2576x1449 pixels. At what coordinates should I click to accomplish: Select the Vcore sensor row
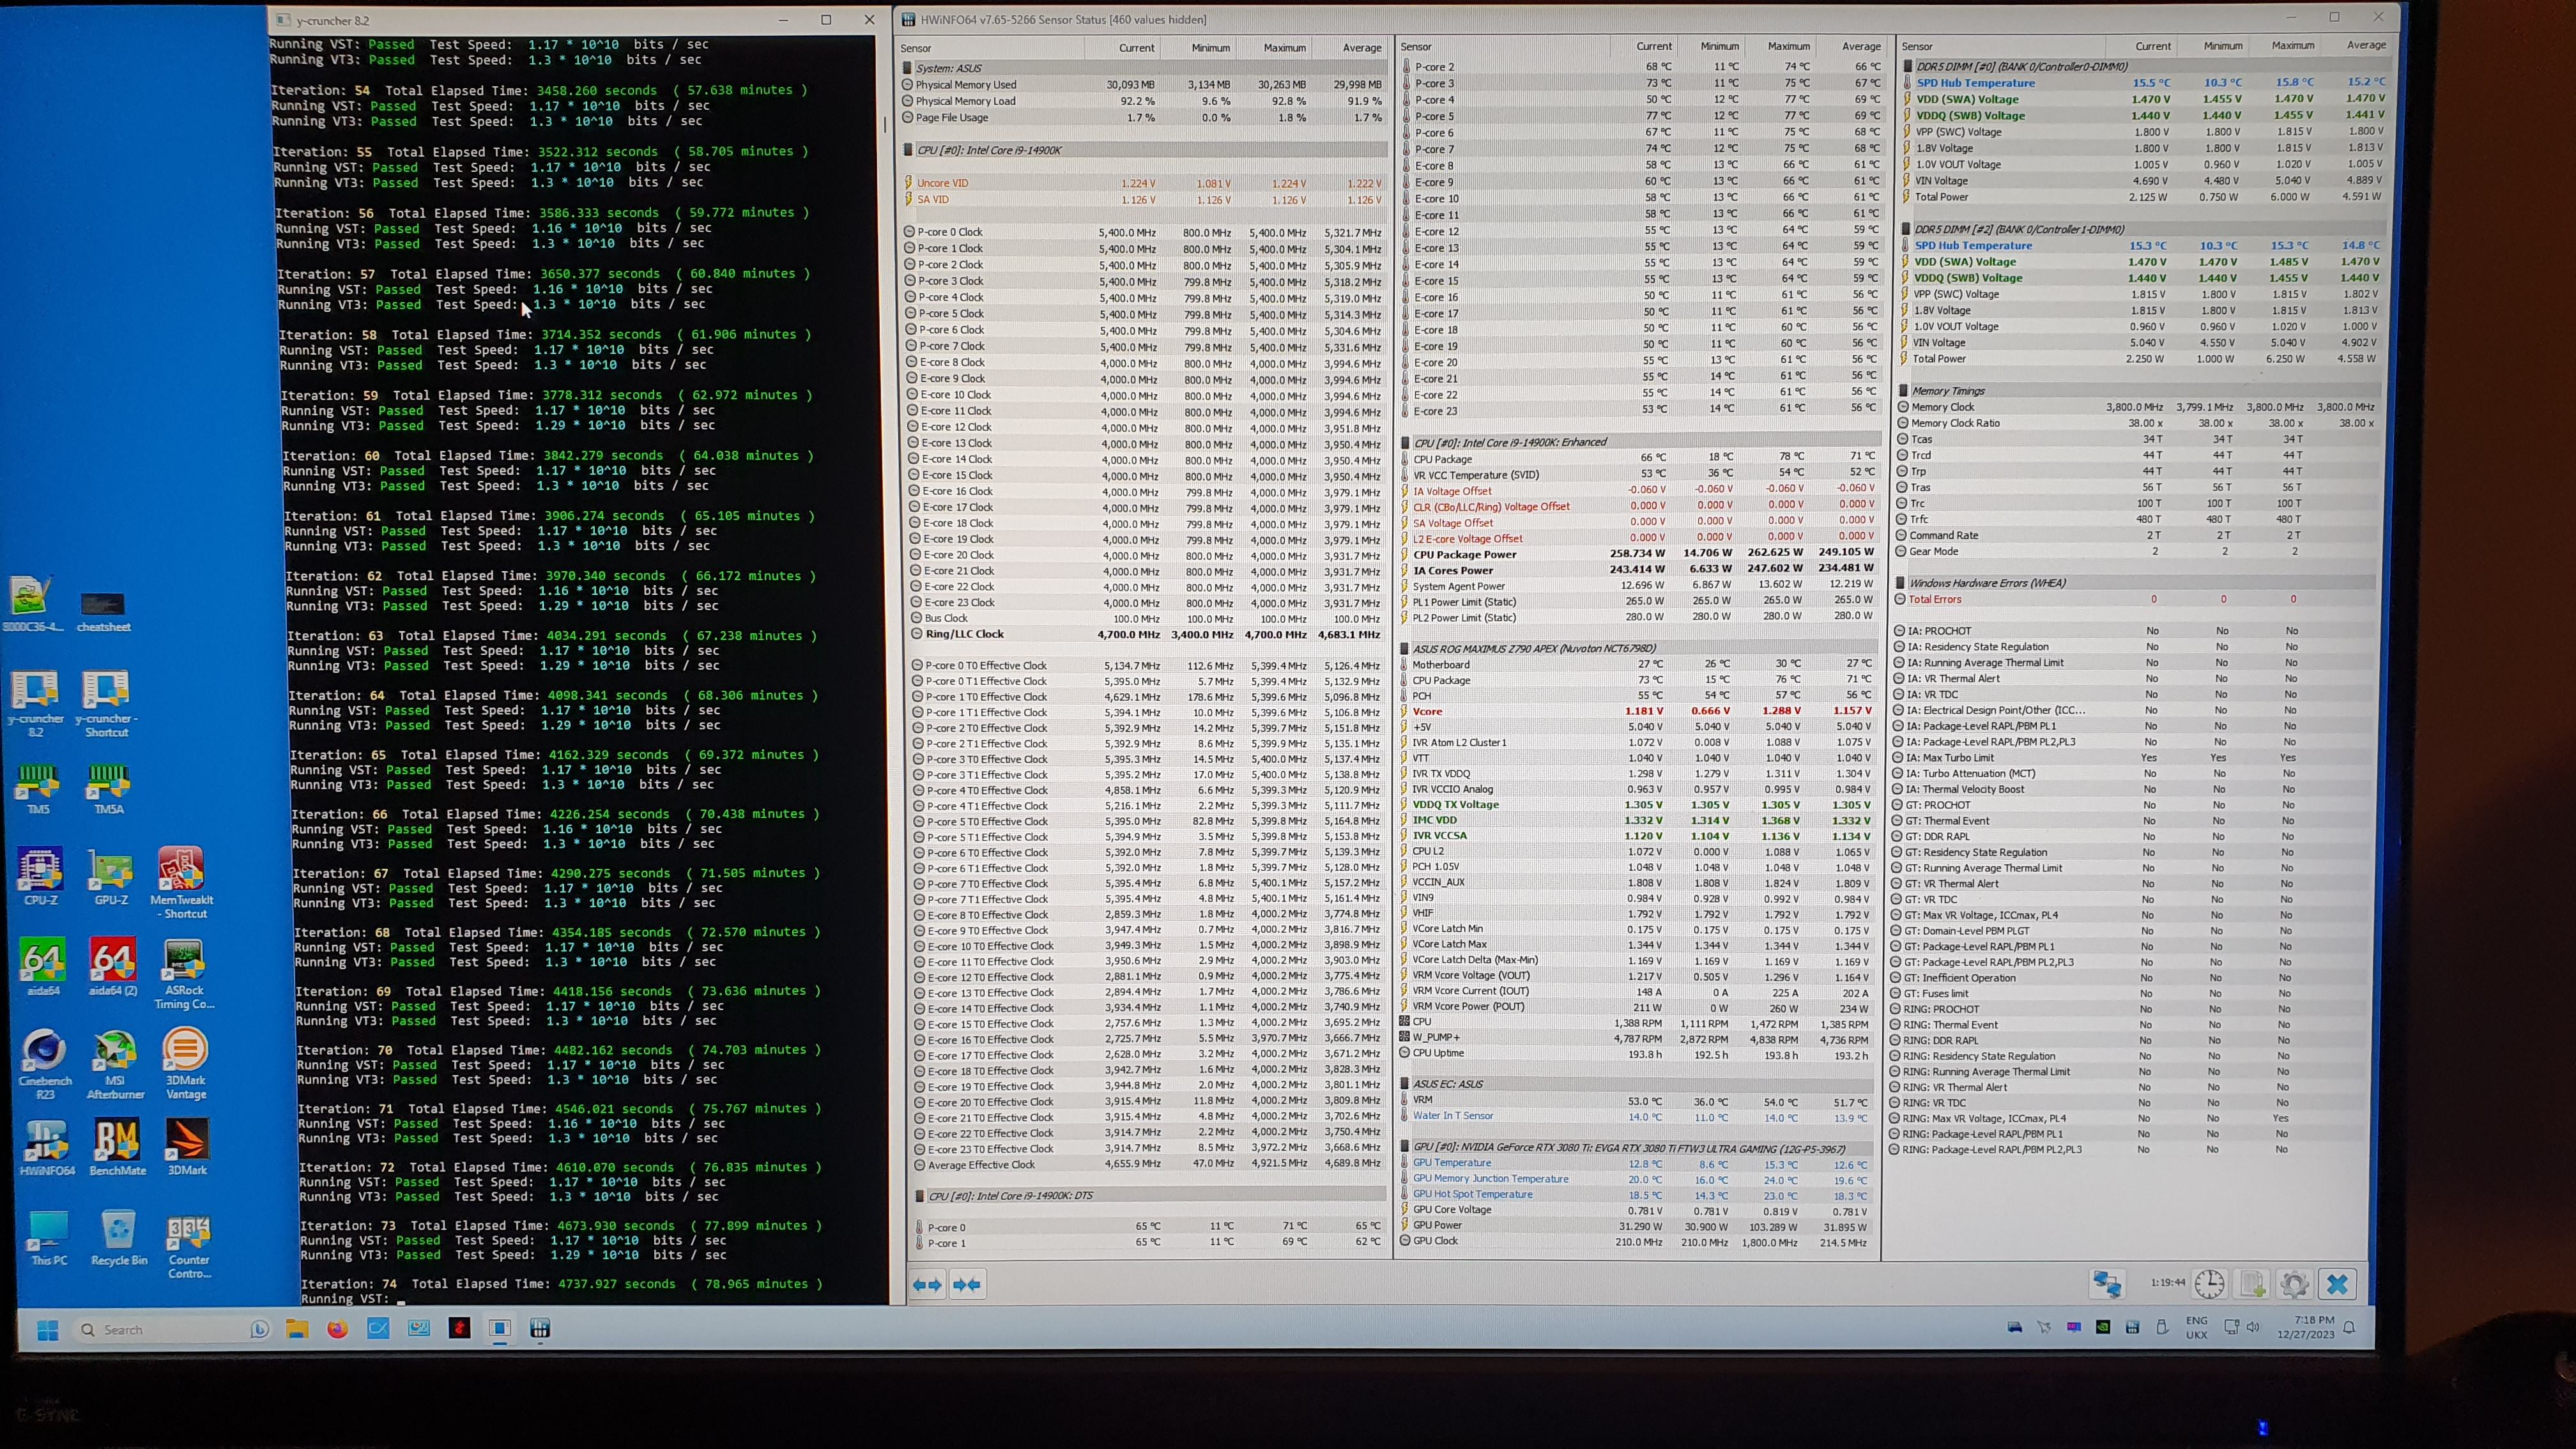tap(1637, 711)
